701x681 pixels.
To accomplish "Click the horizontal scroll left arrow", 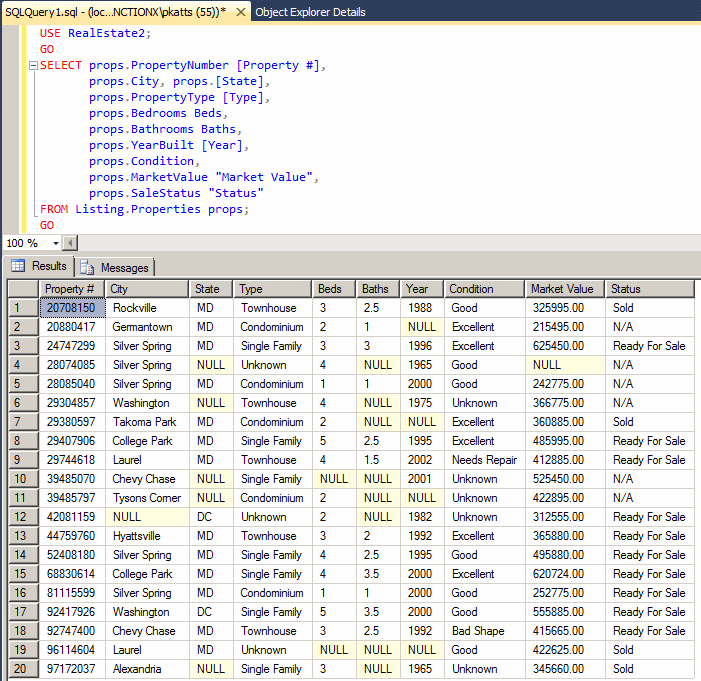I will point(70,243).
